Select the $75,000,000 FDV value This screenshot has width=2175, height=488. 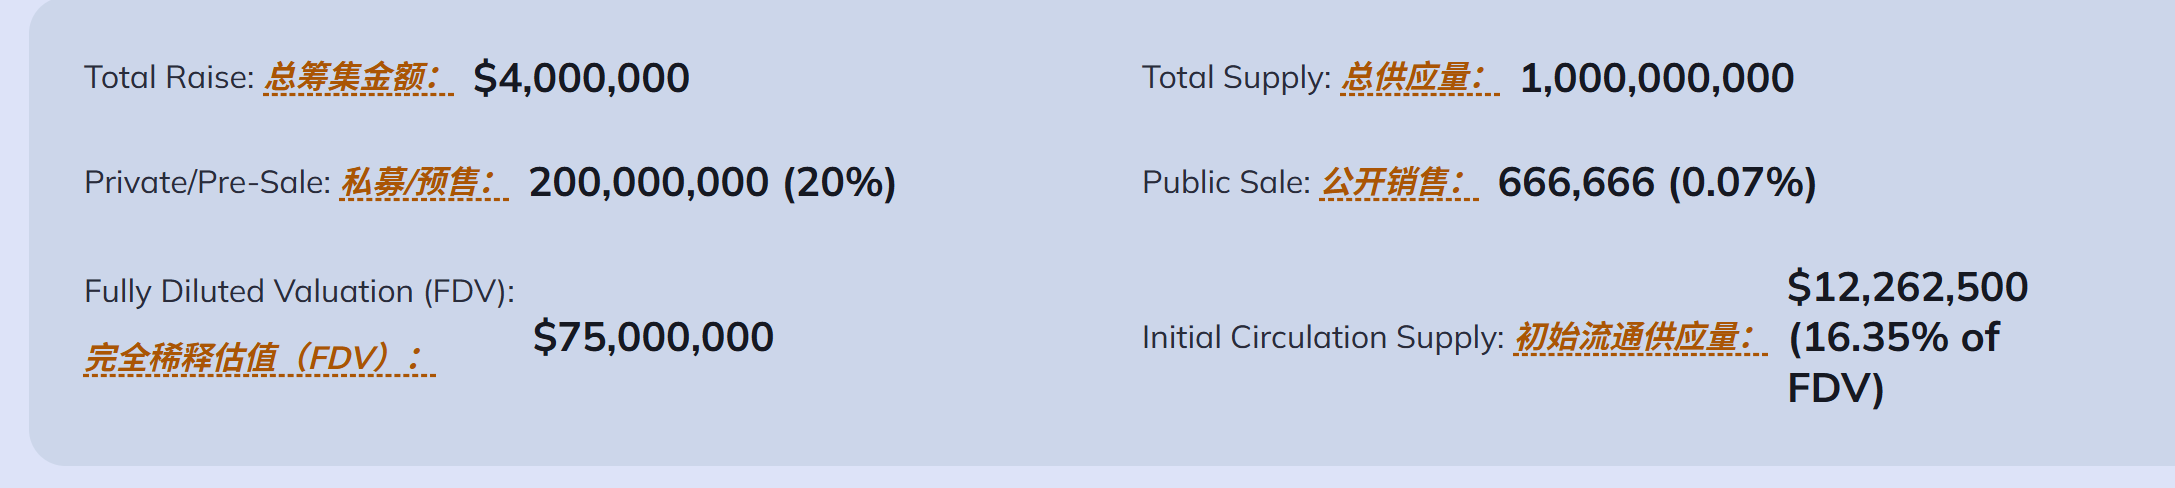[x=653, y=338]
